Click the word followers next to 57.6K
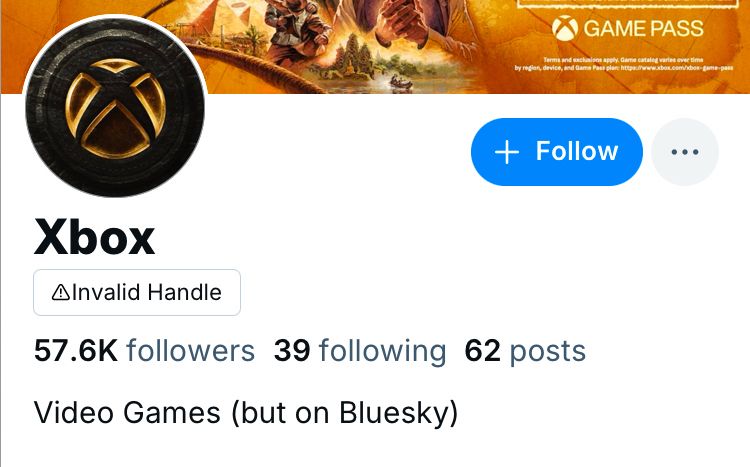 tap(190, 351)
